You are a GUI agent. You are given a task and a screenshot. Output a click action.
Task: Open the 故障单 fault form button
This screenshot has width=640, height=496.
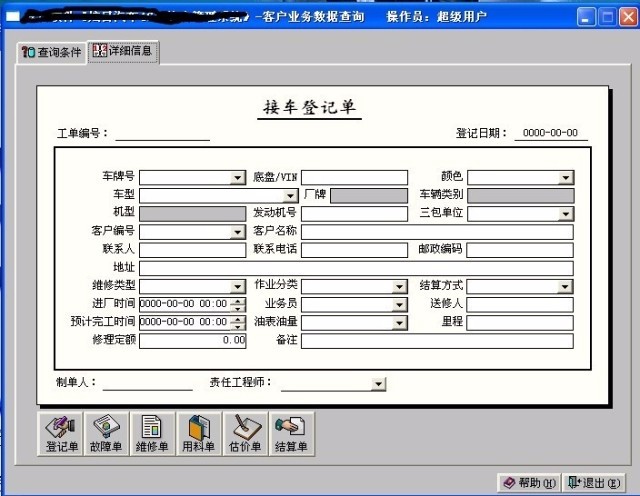107,433
